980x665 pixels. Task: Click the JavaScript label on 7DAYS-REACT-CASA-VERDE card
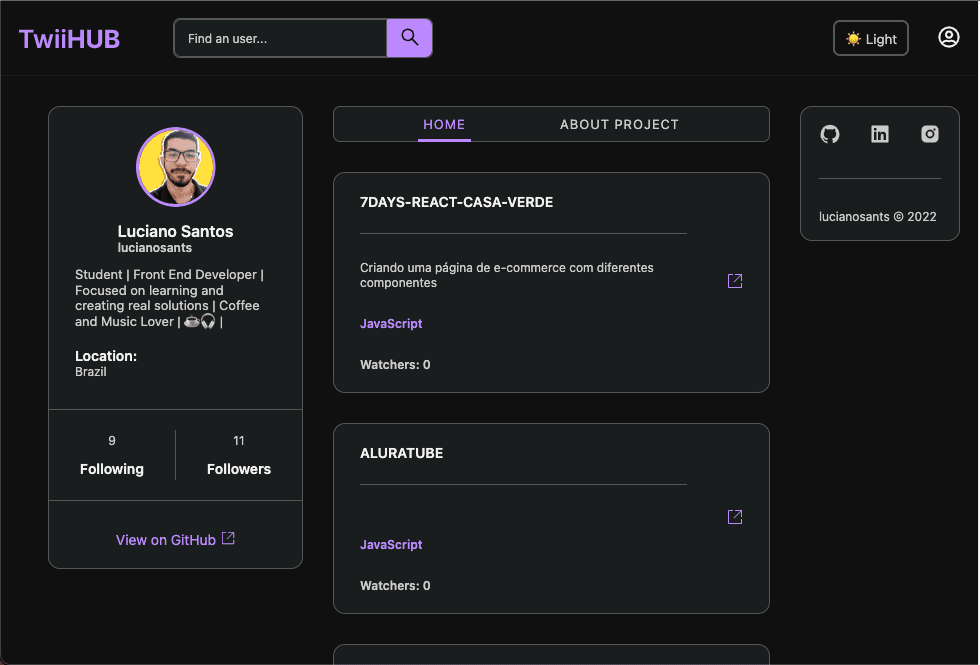click(391, 323)
